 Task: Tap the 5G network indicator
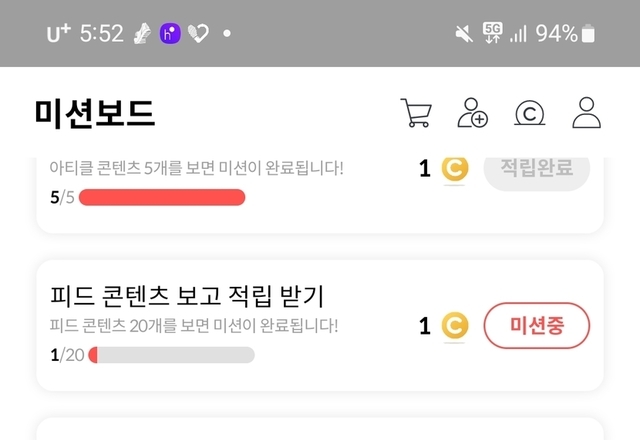click(x=492, y=33)
